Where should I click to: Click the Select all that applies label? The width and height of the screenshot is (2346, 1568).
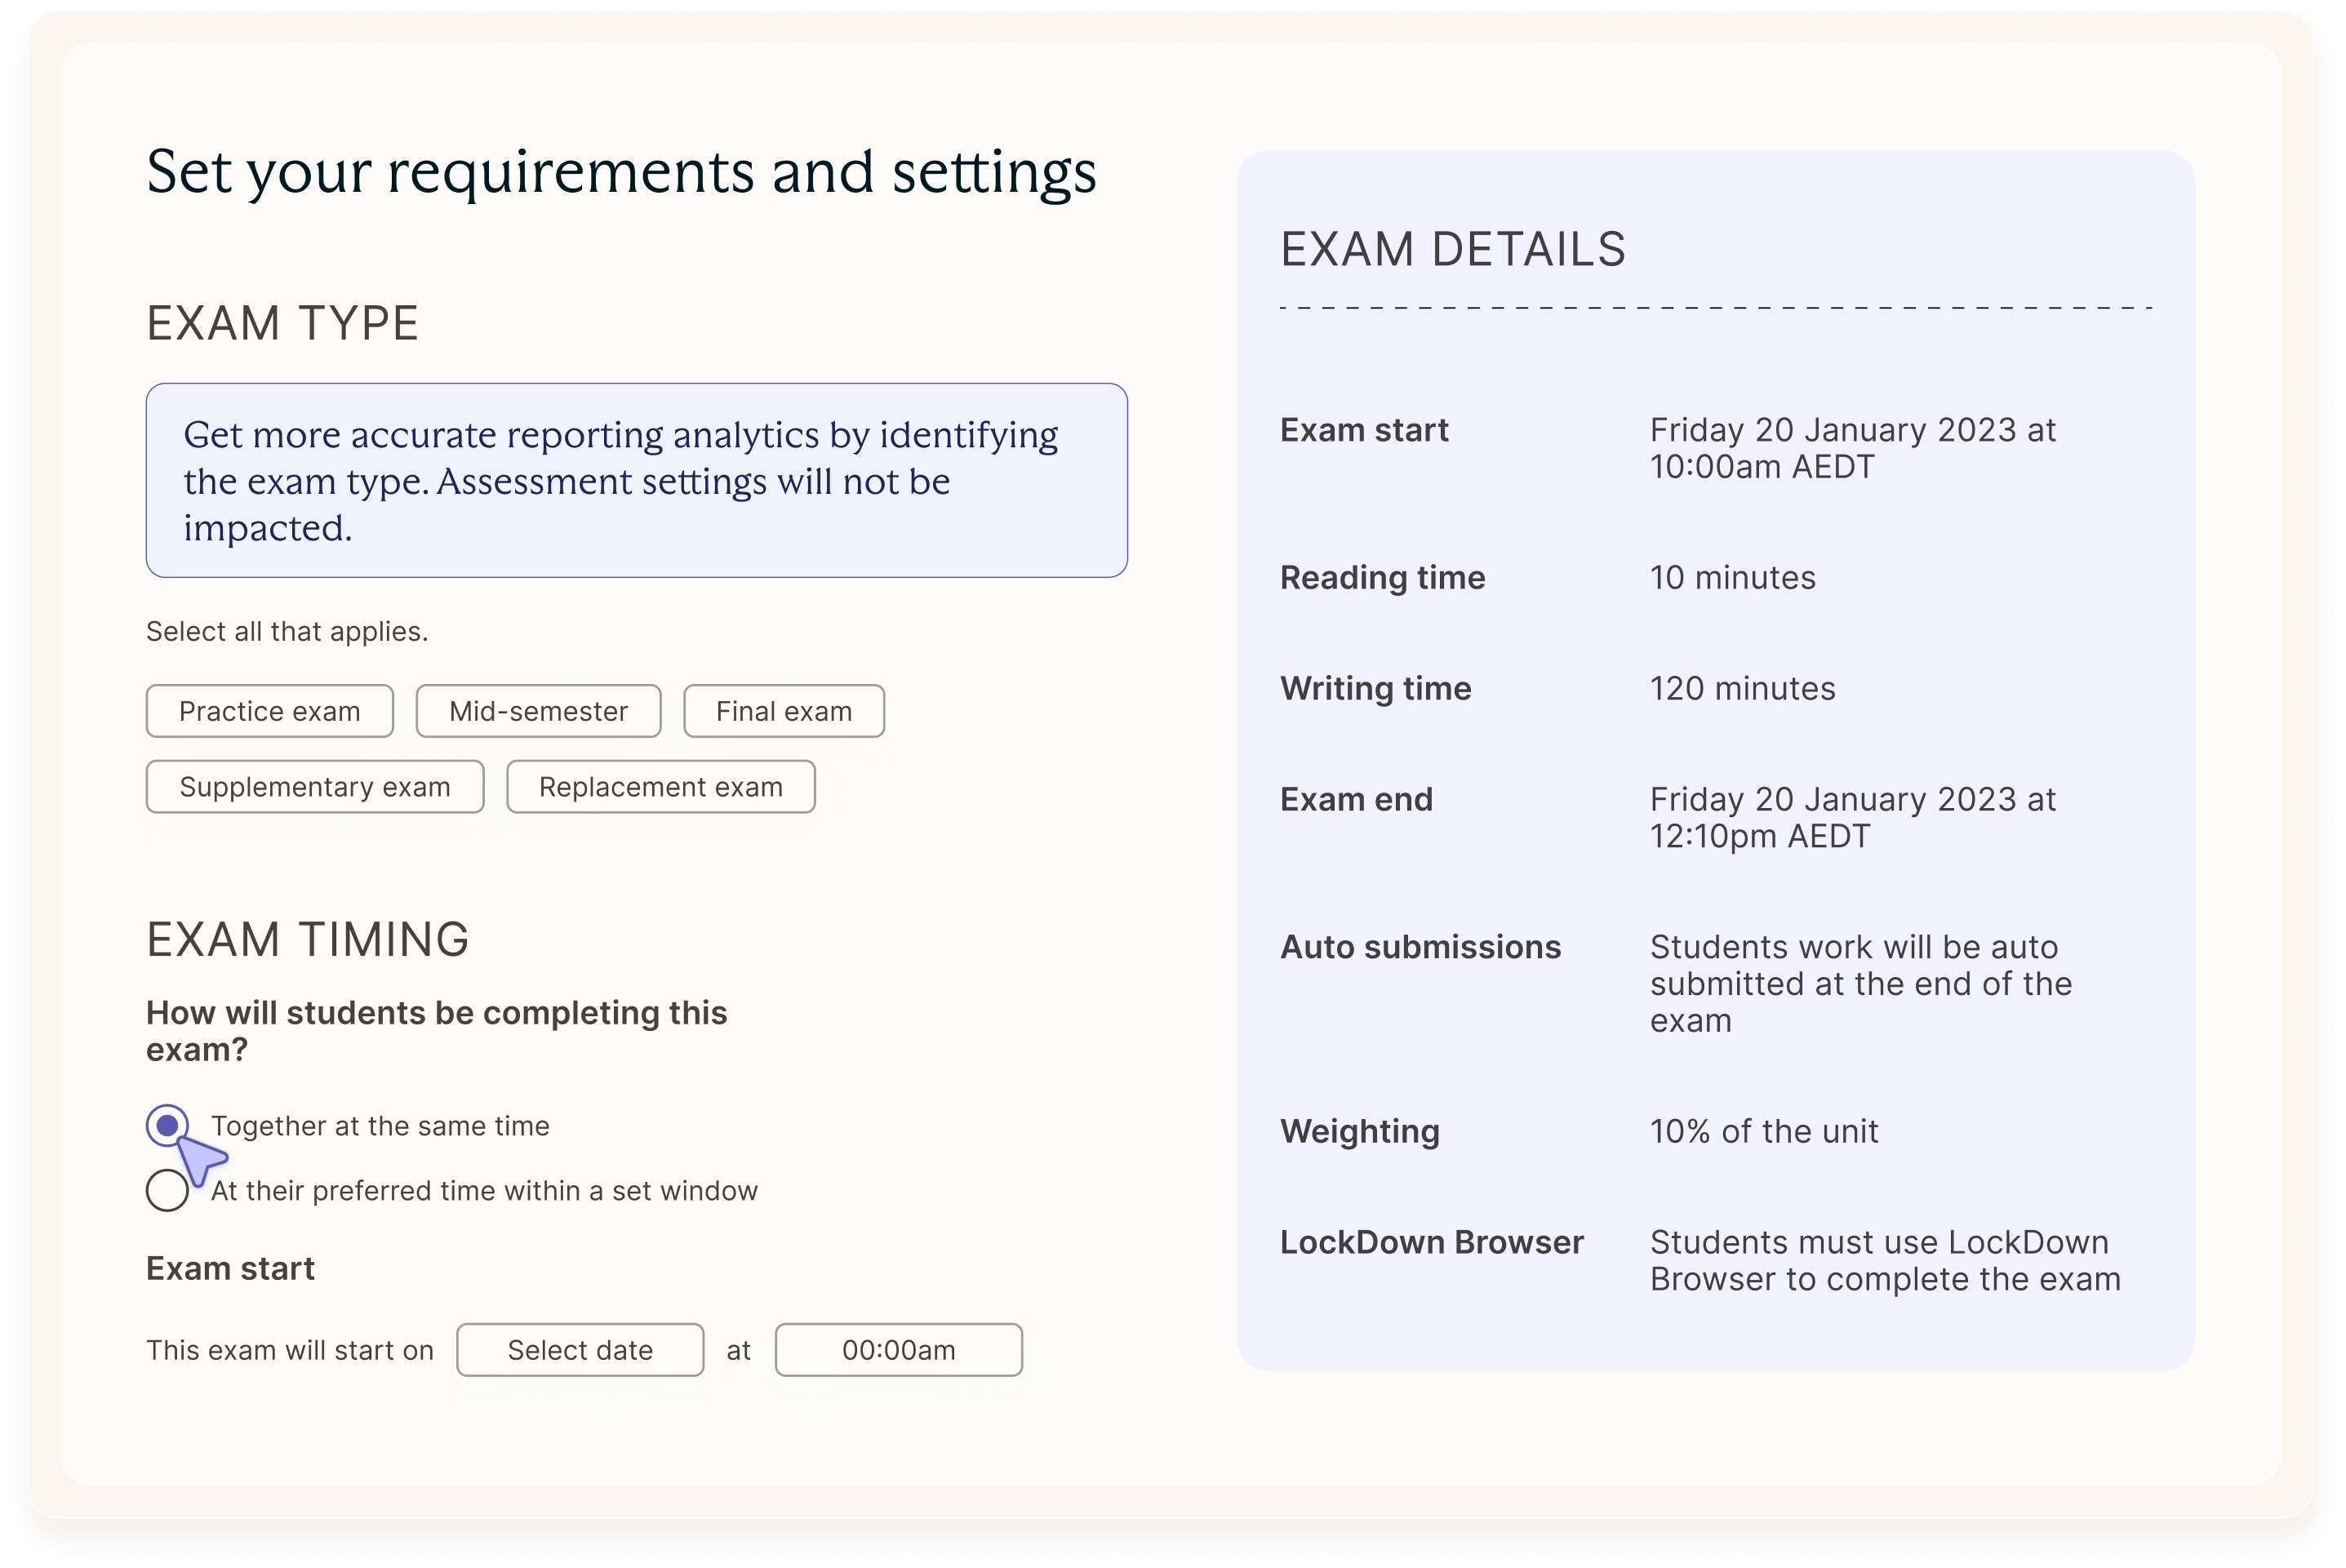coord(287,632)
